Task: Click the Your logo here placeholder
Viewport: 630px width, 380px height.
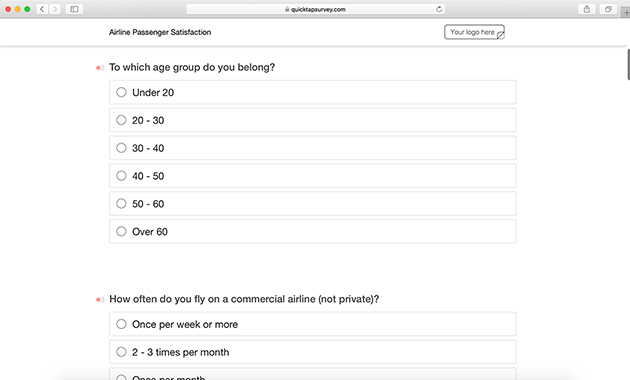Action: (474, 32)
